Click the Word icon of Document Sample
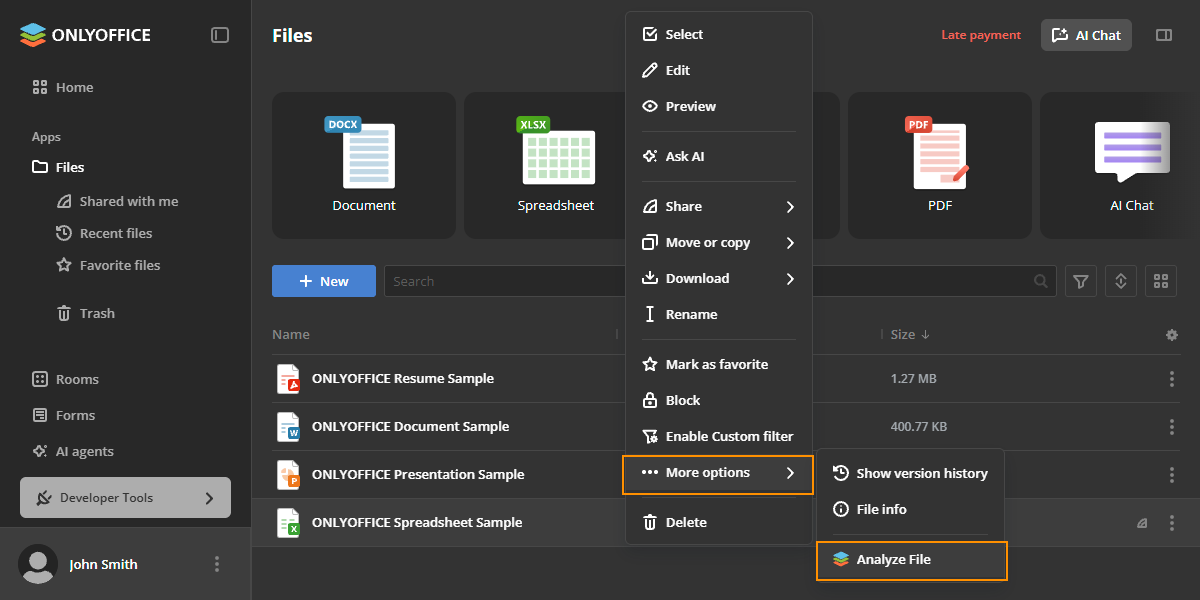 (288, 427)
